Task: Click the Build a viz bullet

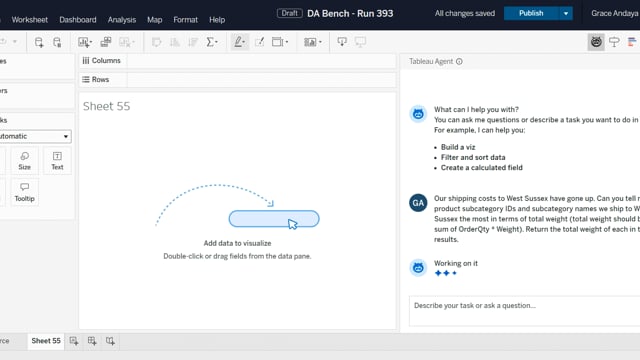Action: click(x=458, y=147)
